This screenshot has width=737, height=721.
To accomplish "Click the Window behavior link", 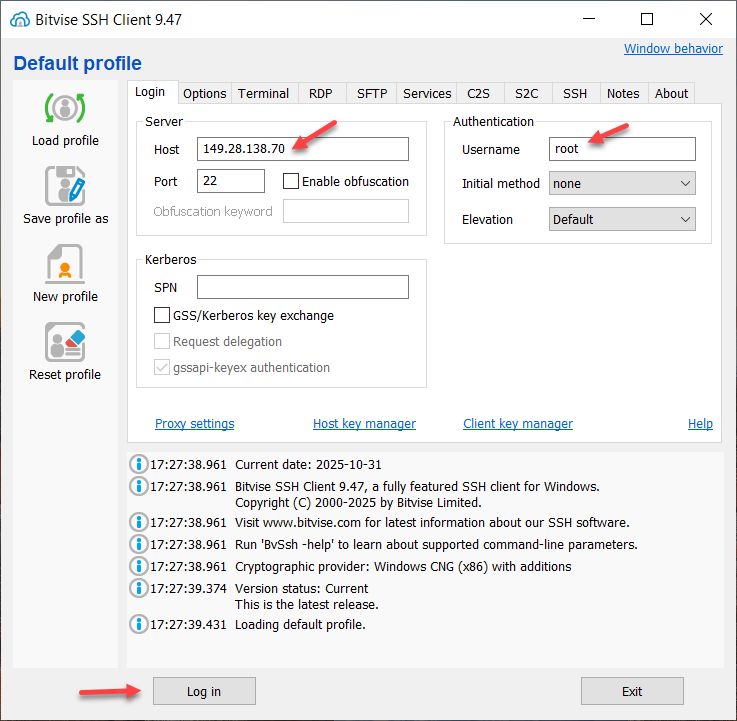I will click(673, 49).
